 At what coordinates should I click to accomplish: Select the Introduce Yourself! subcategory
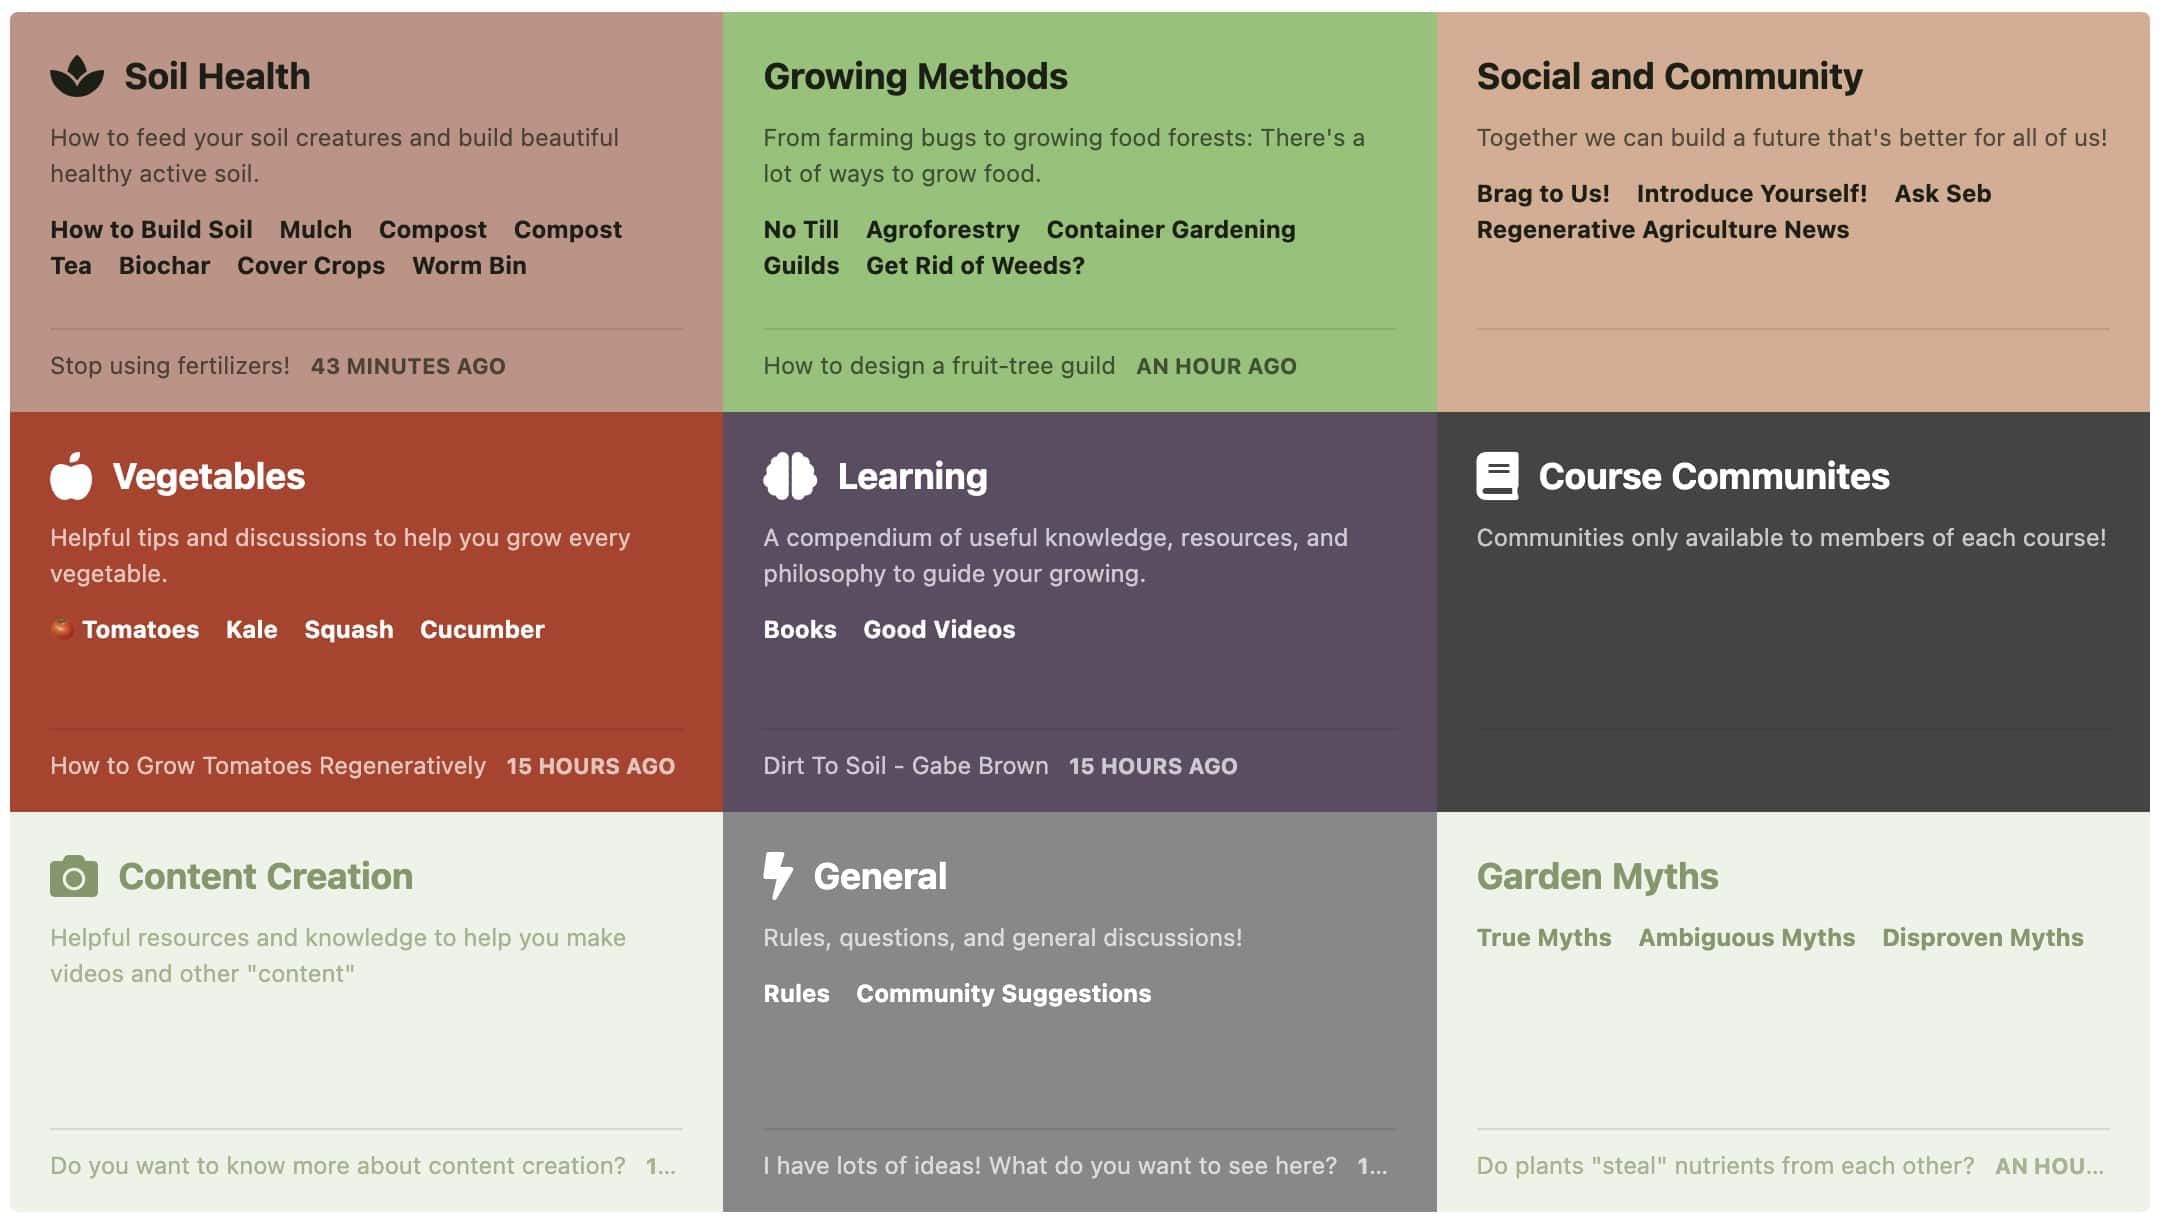pyautogui.click(x=1751, y=194)
